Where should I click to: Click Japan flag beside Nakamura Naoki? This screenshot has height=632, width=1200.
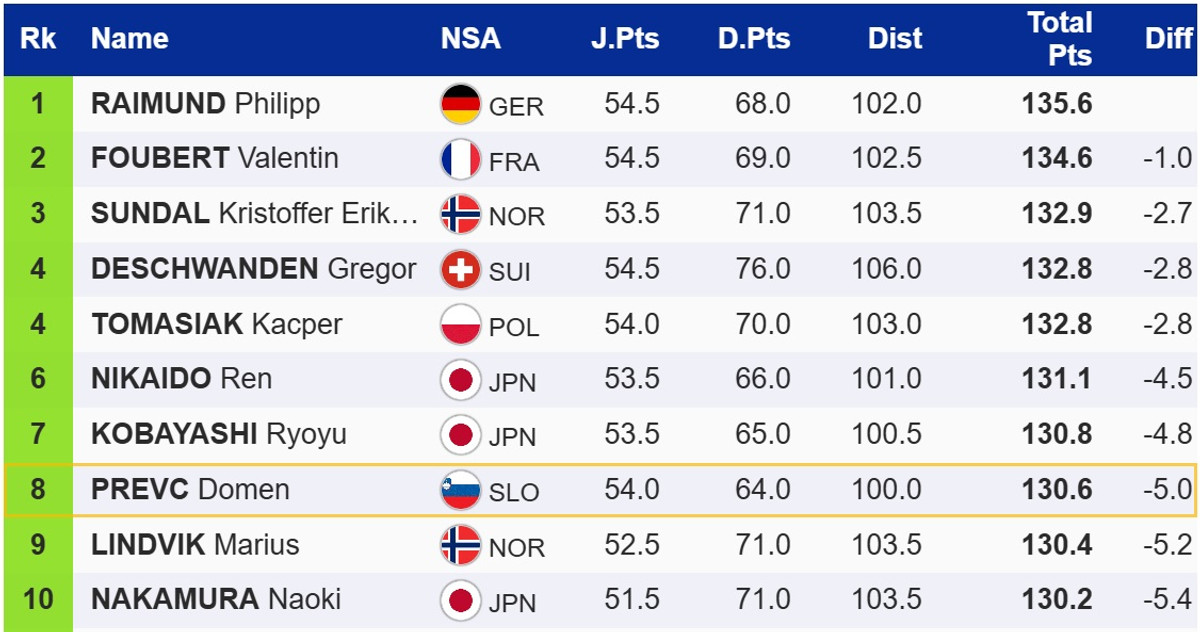click(460, 600)
